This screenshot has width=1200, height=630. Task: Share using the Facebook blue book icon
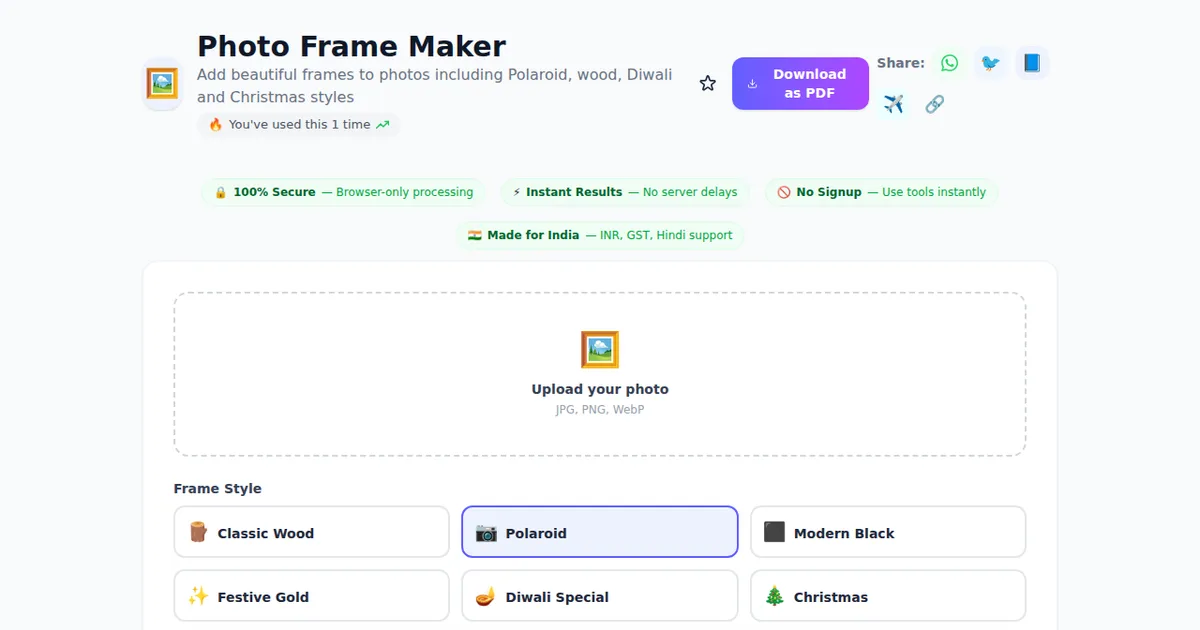[1032, 62]
